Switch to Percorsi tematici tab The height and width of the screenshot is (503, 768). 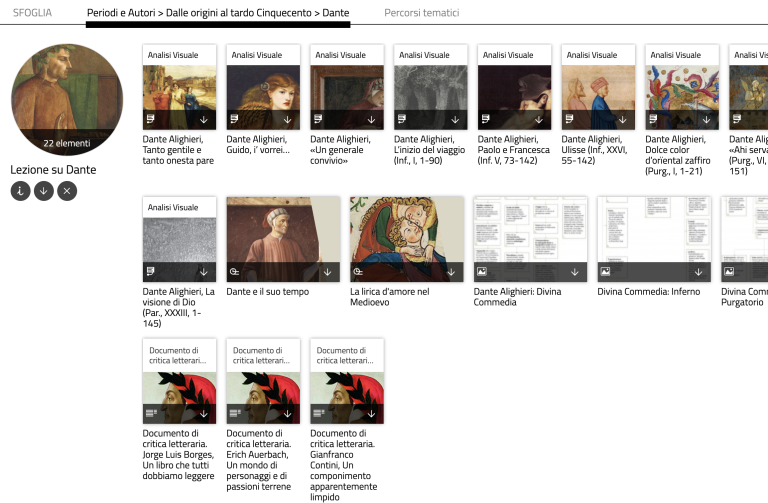[x=421, y=13]
